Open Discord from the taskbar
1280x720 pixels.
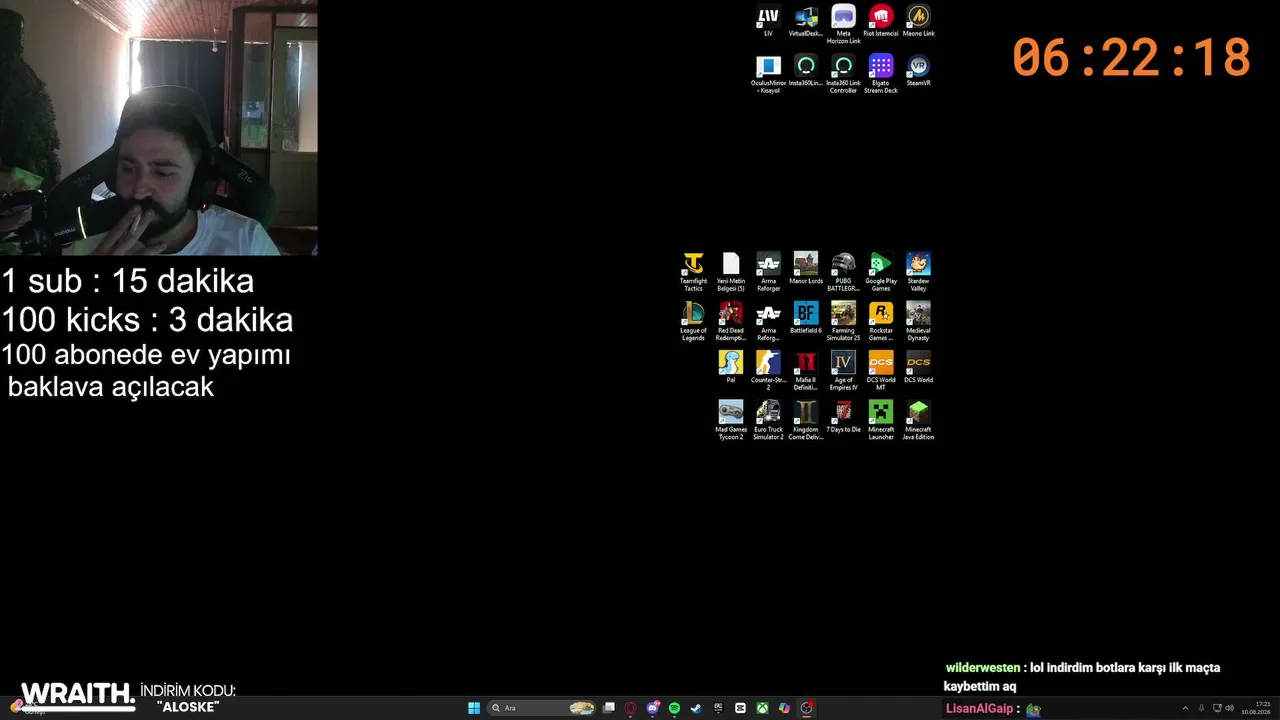[653, 708]
